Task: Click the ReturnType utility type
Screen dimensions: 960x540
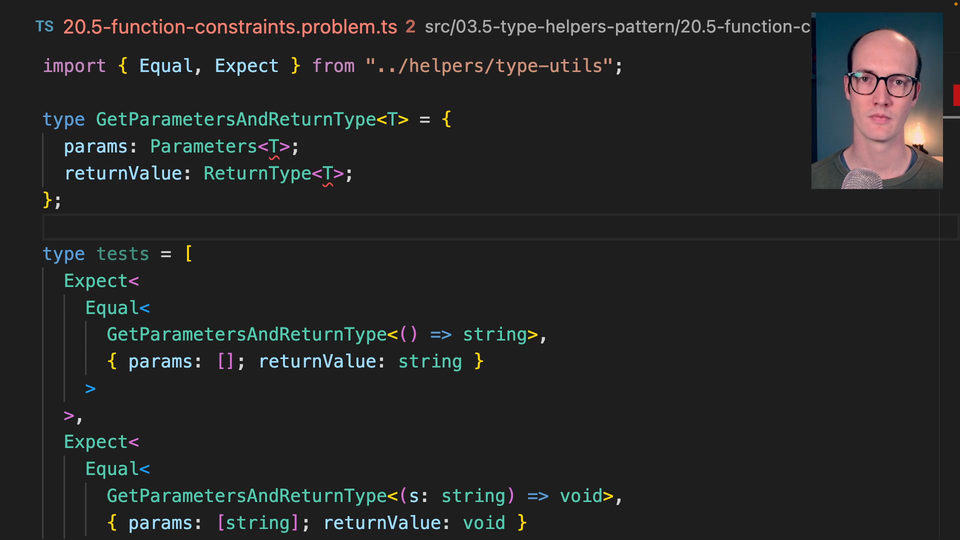Action: point(257,174)
